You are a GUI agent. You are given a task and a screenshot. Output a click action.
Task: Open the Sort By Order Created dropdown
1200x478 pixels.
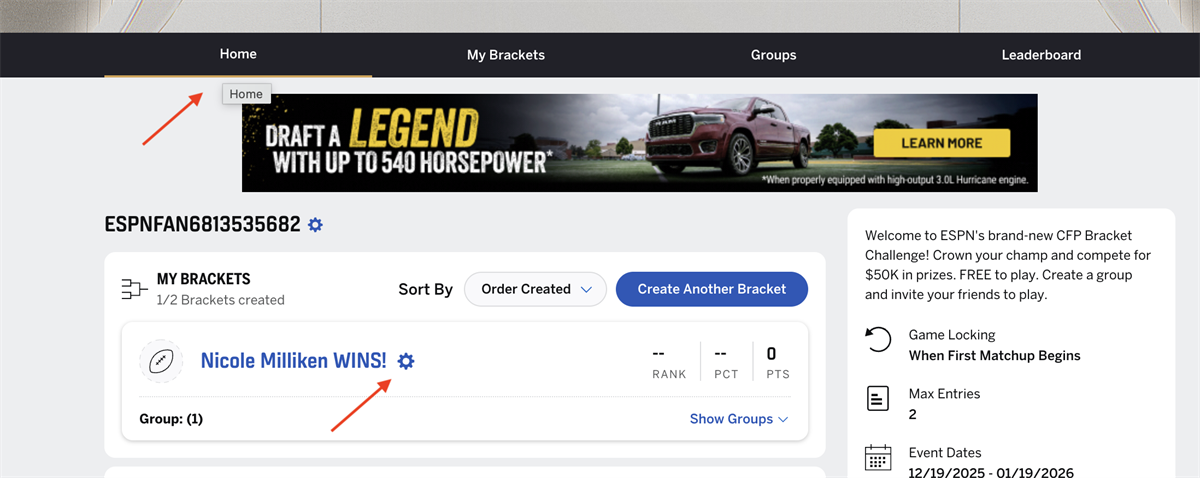click(x=535, y=289)
